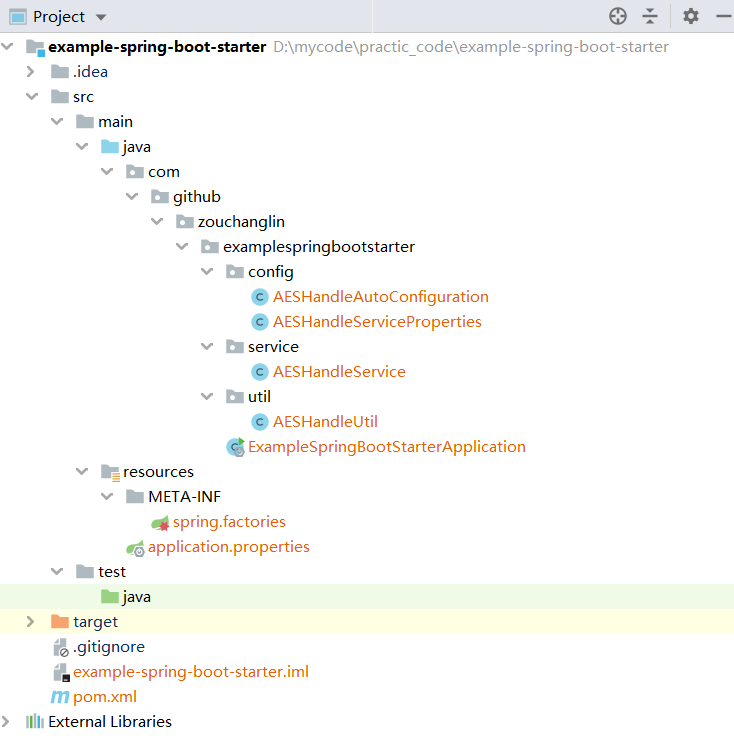Click the spring.factories file icon
The width and height of the screenshot is (734, 736).
(160, 522)
